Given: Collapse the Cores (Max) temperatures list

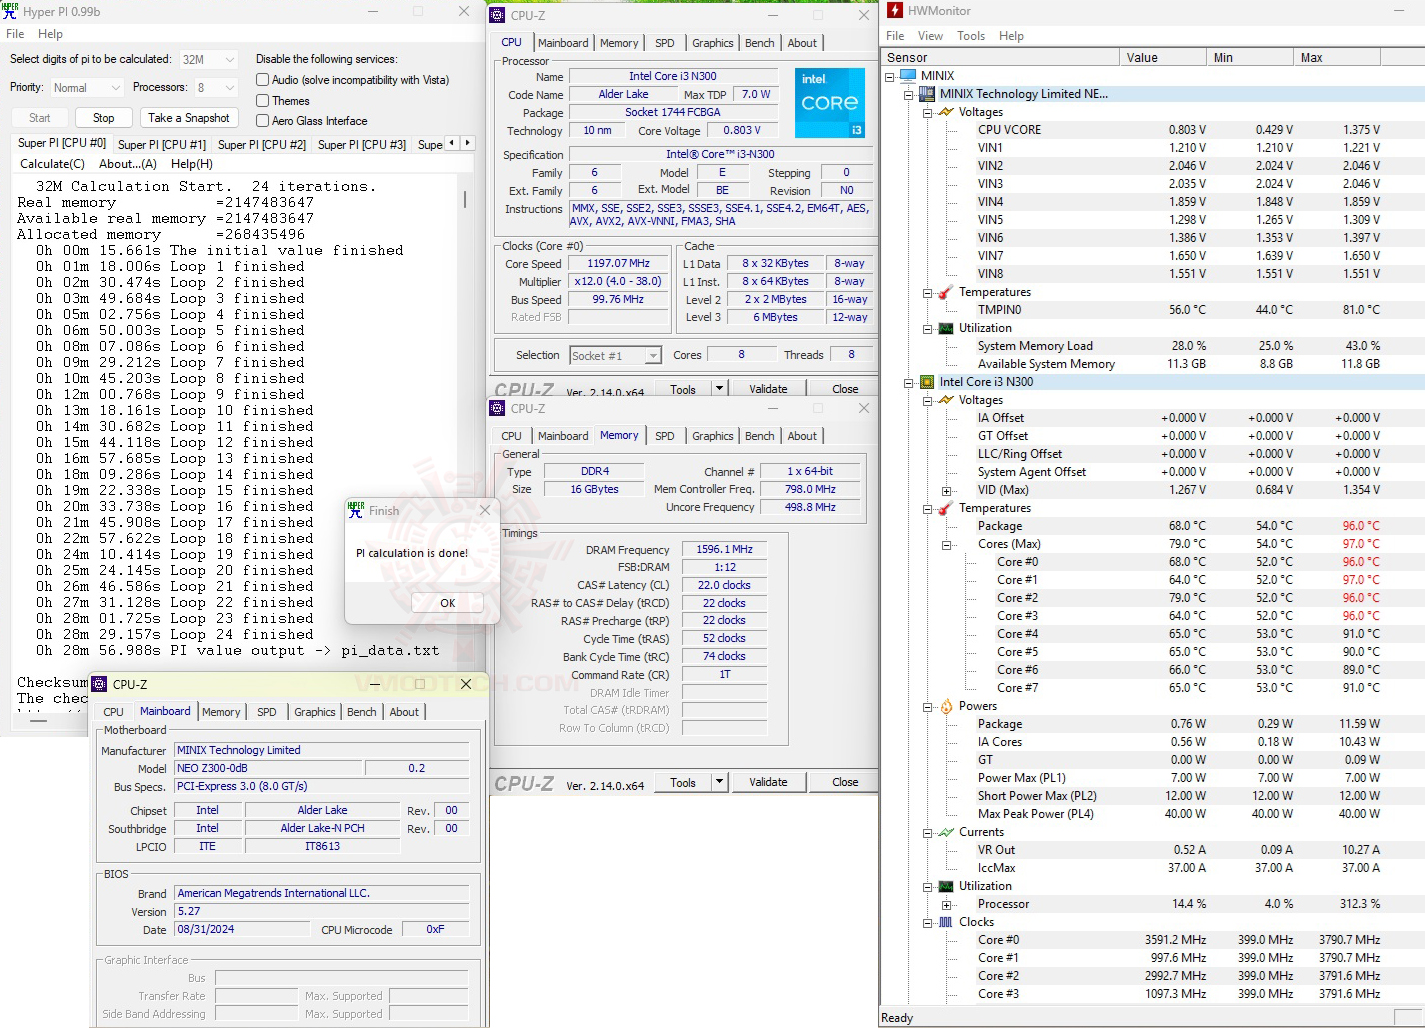Looking at the screenshot, I should click(946, 545).
